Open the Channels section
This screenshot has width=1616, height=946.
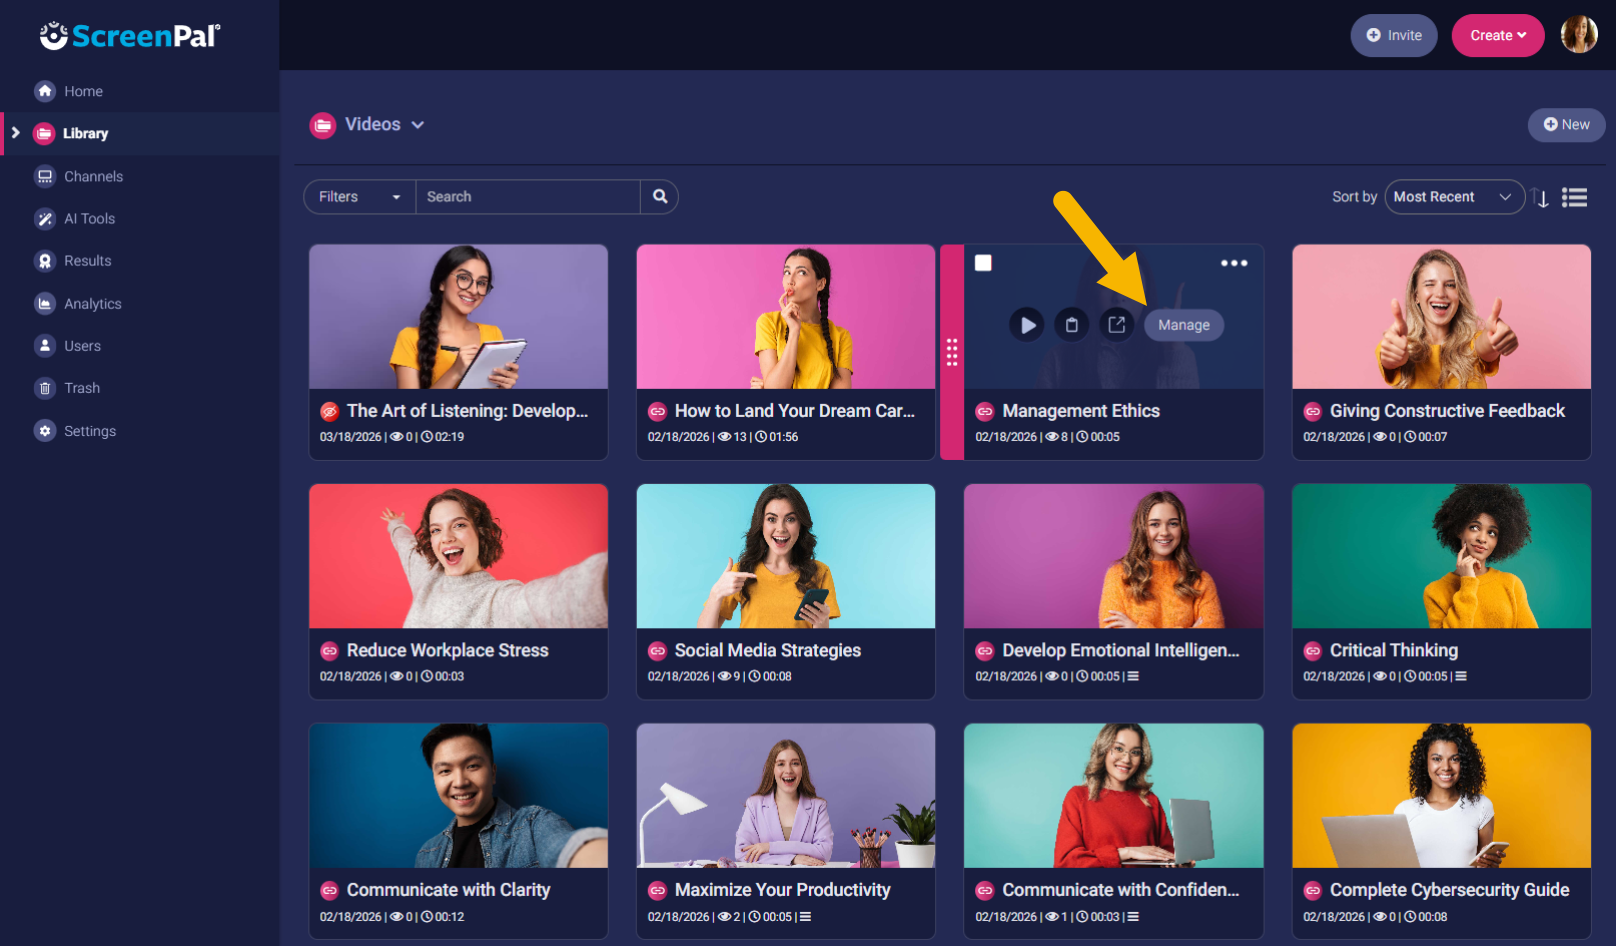[x=92, y=176]
